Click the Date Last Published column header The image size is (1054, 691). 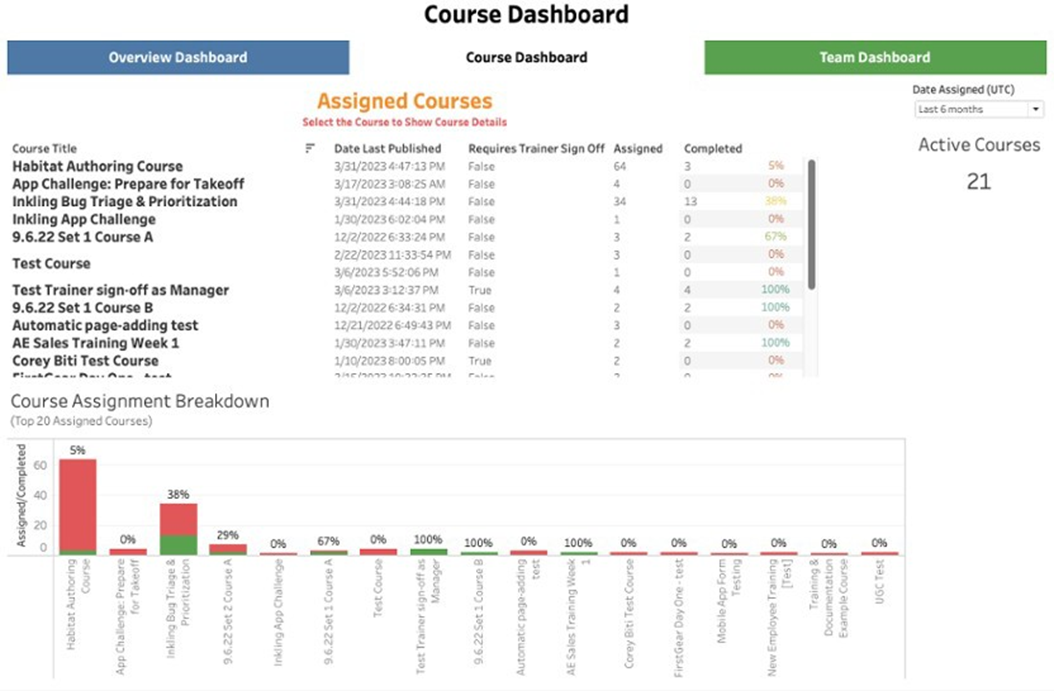(x=387, y=148)
